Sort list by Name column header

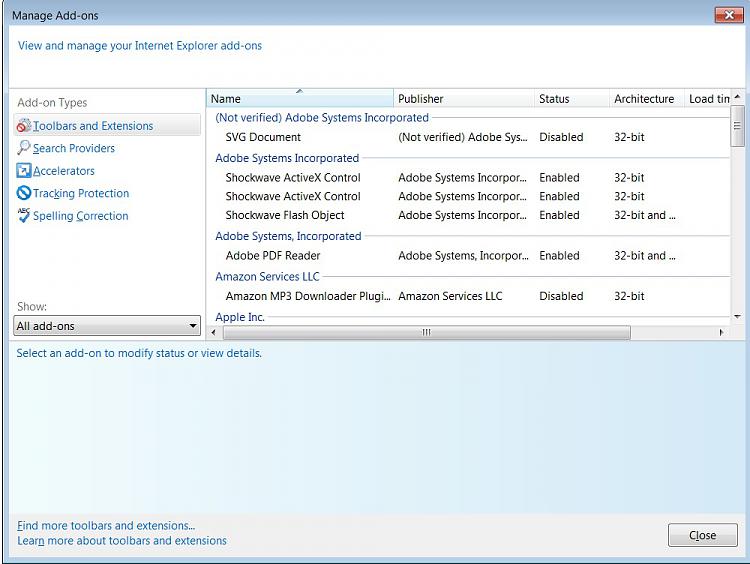click(300, 99)
